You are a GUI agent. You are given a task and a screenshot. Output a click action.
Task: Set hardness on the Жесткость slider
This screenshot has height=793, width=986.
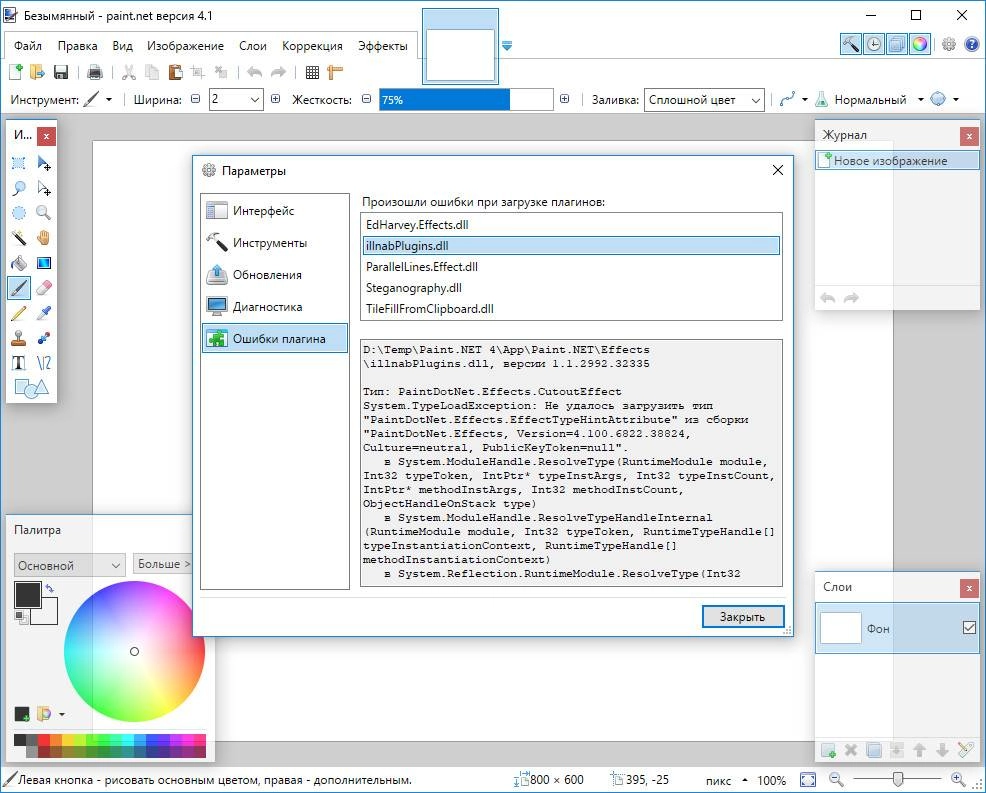click(x=466, y=99)
